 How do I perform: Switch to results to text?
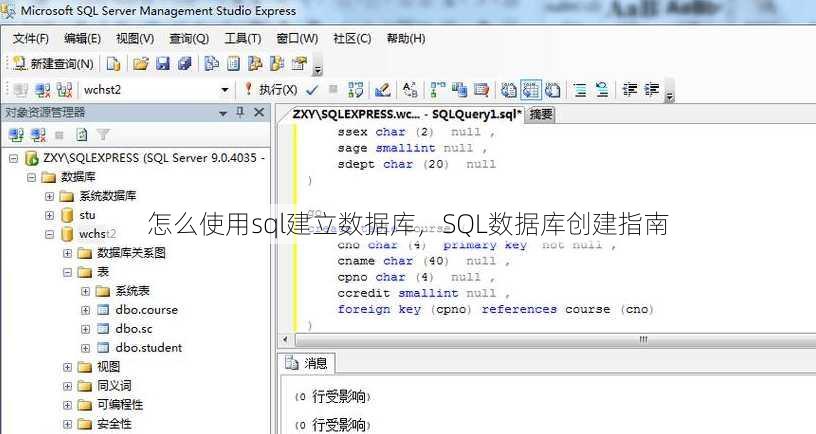[508, 90]
